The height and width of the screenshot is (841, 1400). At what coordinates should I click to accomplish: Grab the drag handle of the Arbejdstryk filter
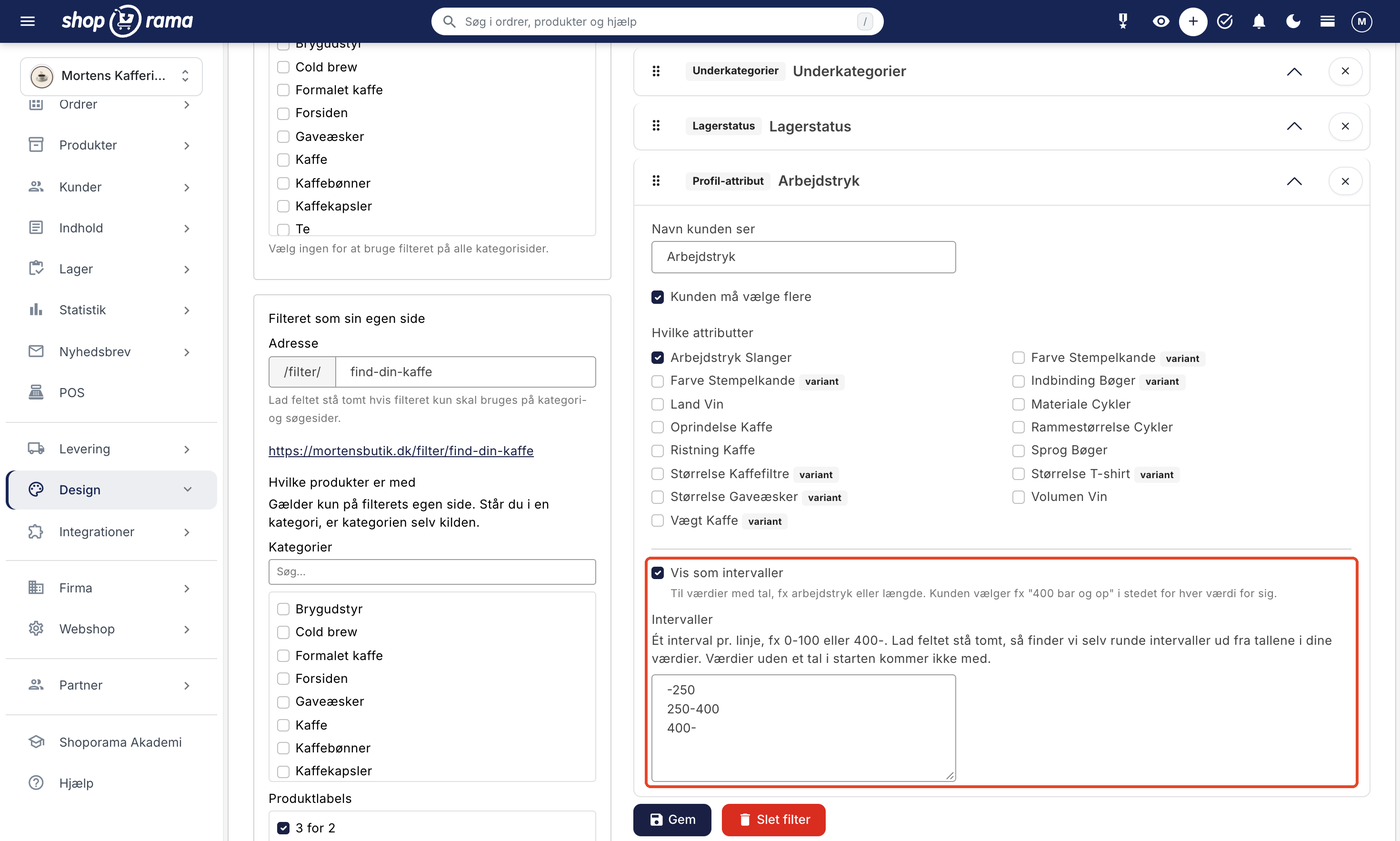tap(657, 181)
